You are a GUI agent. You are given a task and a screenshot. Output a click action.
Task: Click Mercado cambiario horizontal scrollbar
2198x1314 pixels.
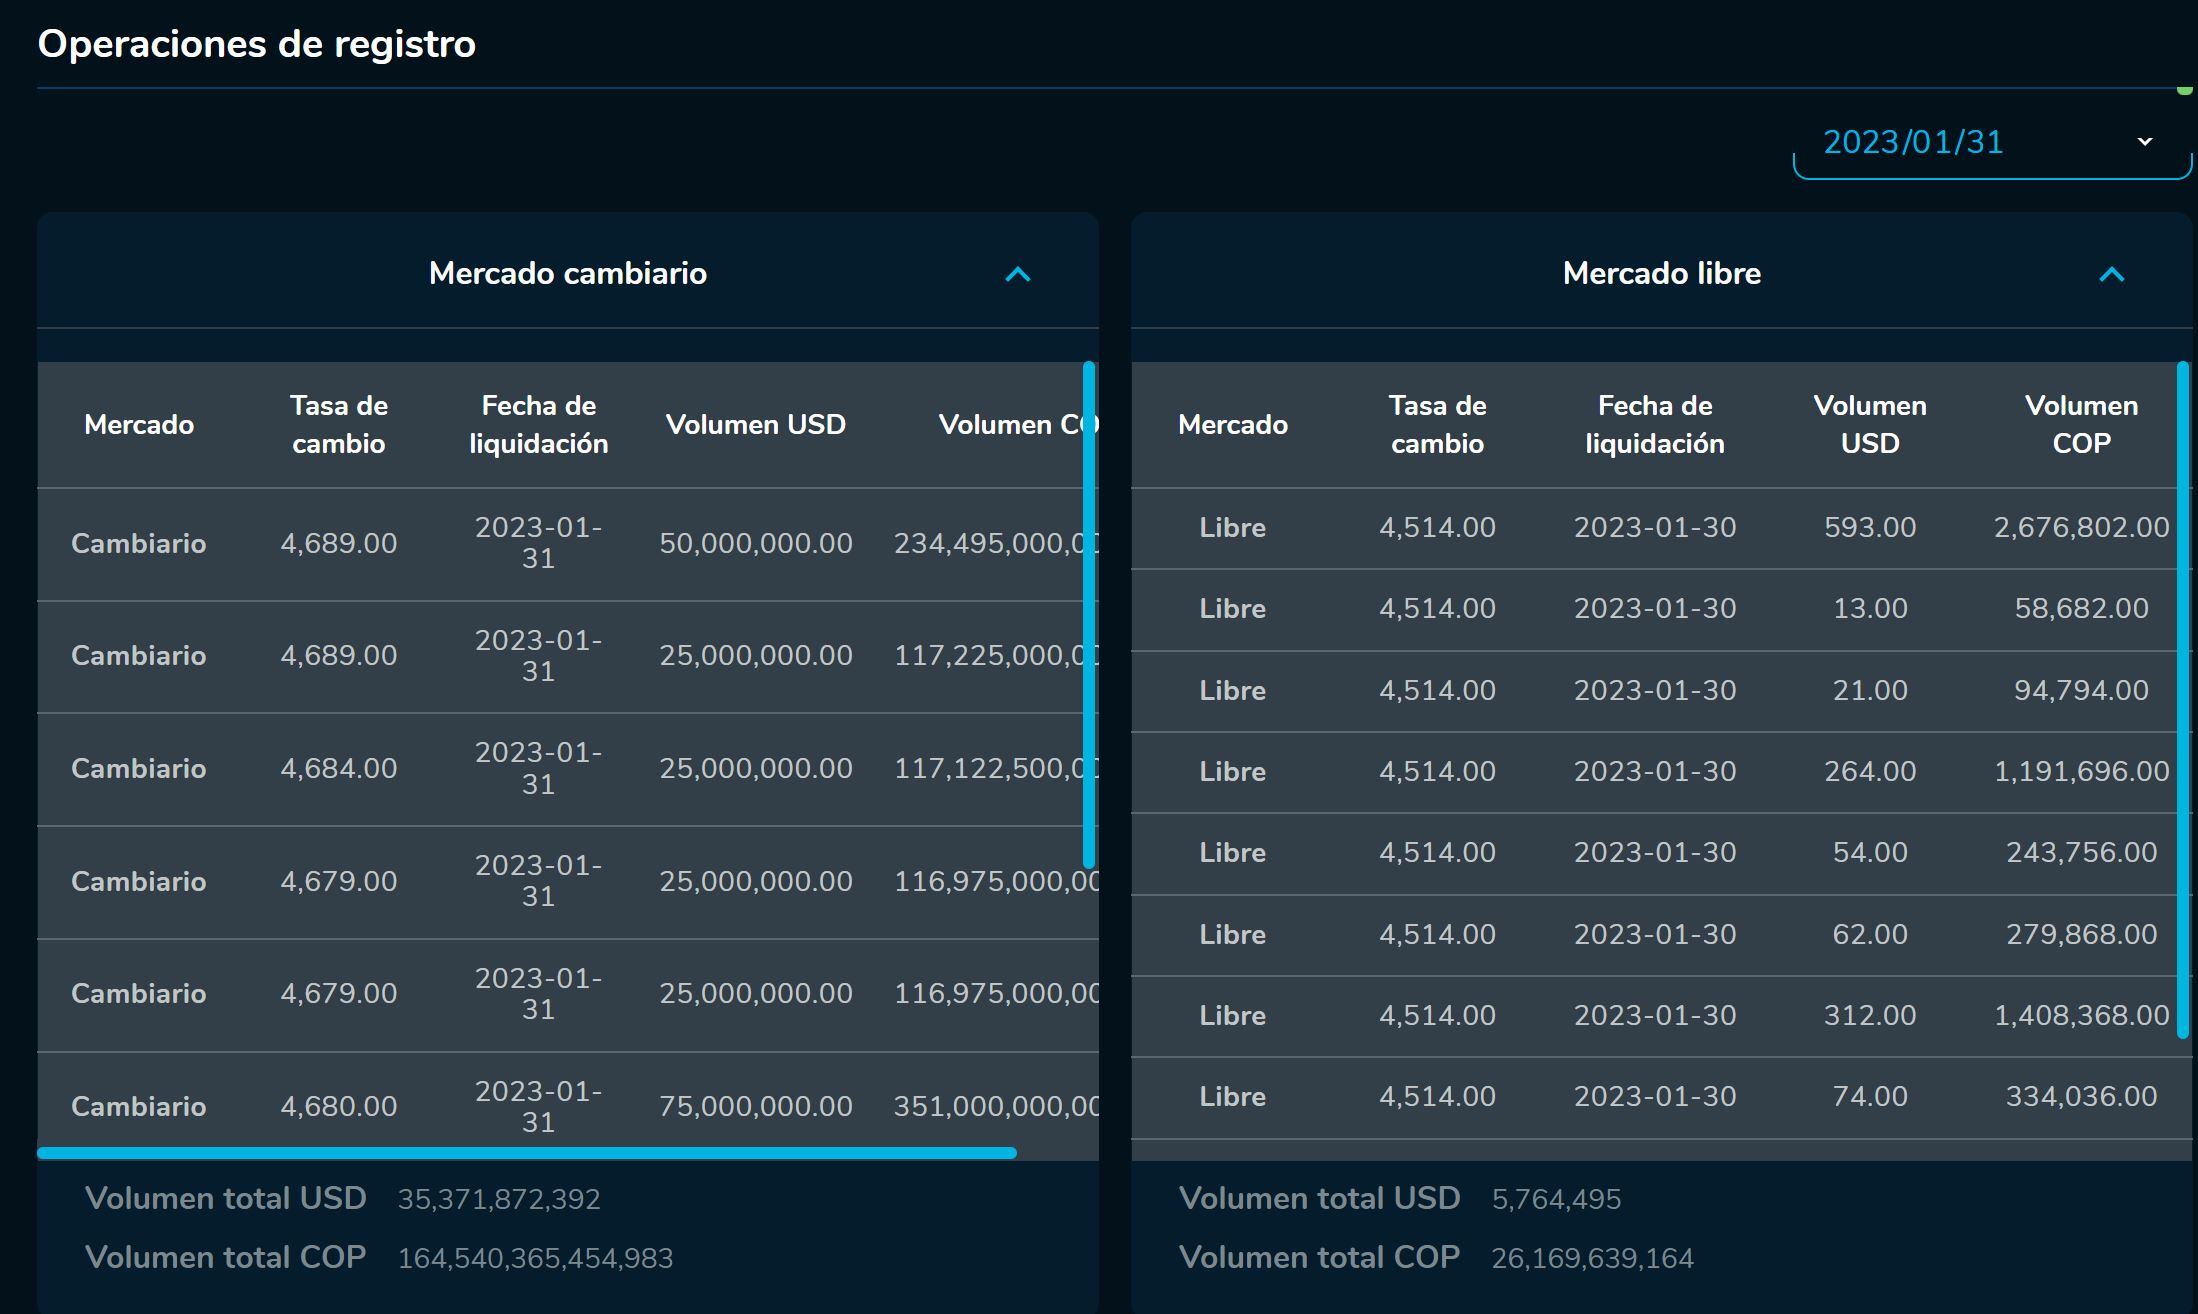[527, 1153]
